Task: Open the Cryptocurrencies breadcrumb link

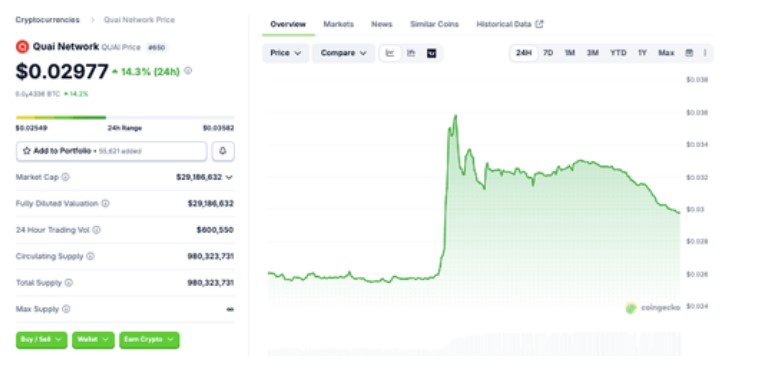Action: [x=47, y=20]
